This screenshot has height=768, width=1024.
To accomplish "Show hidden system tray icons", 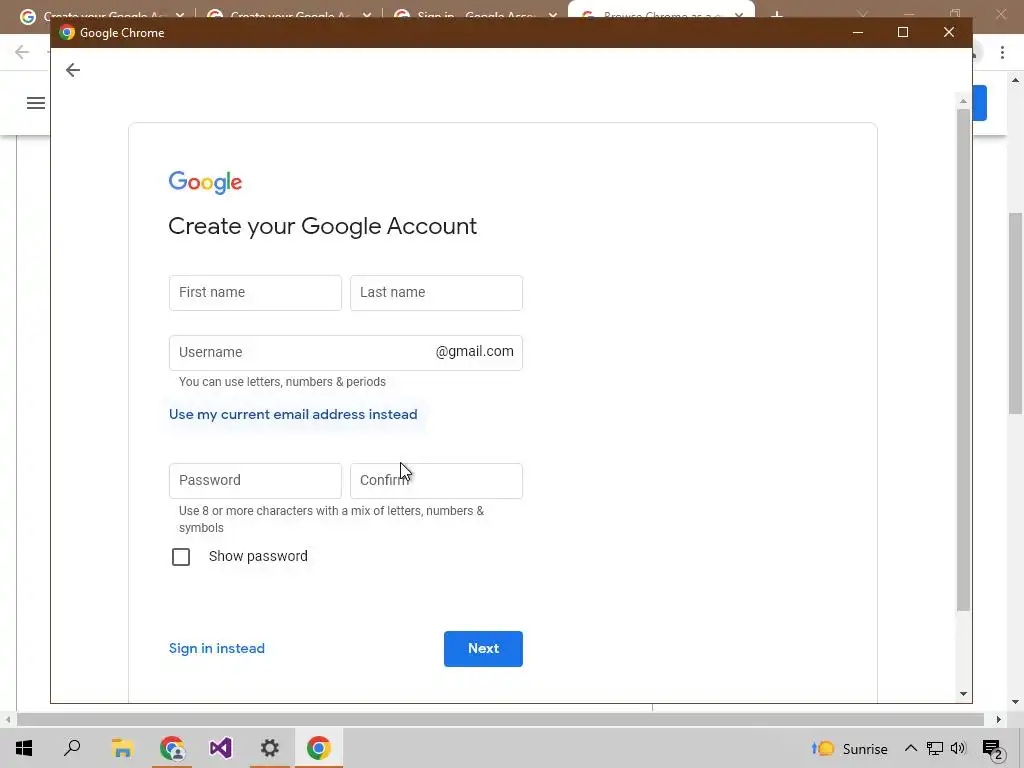I will click(x=910, y=748).
